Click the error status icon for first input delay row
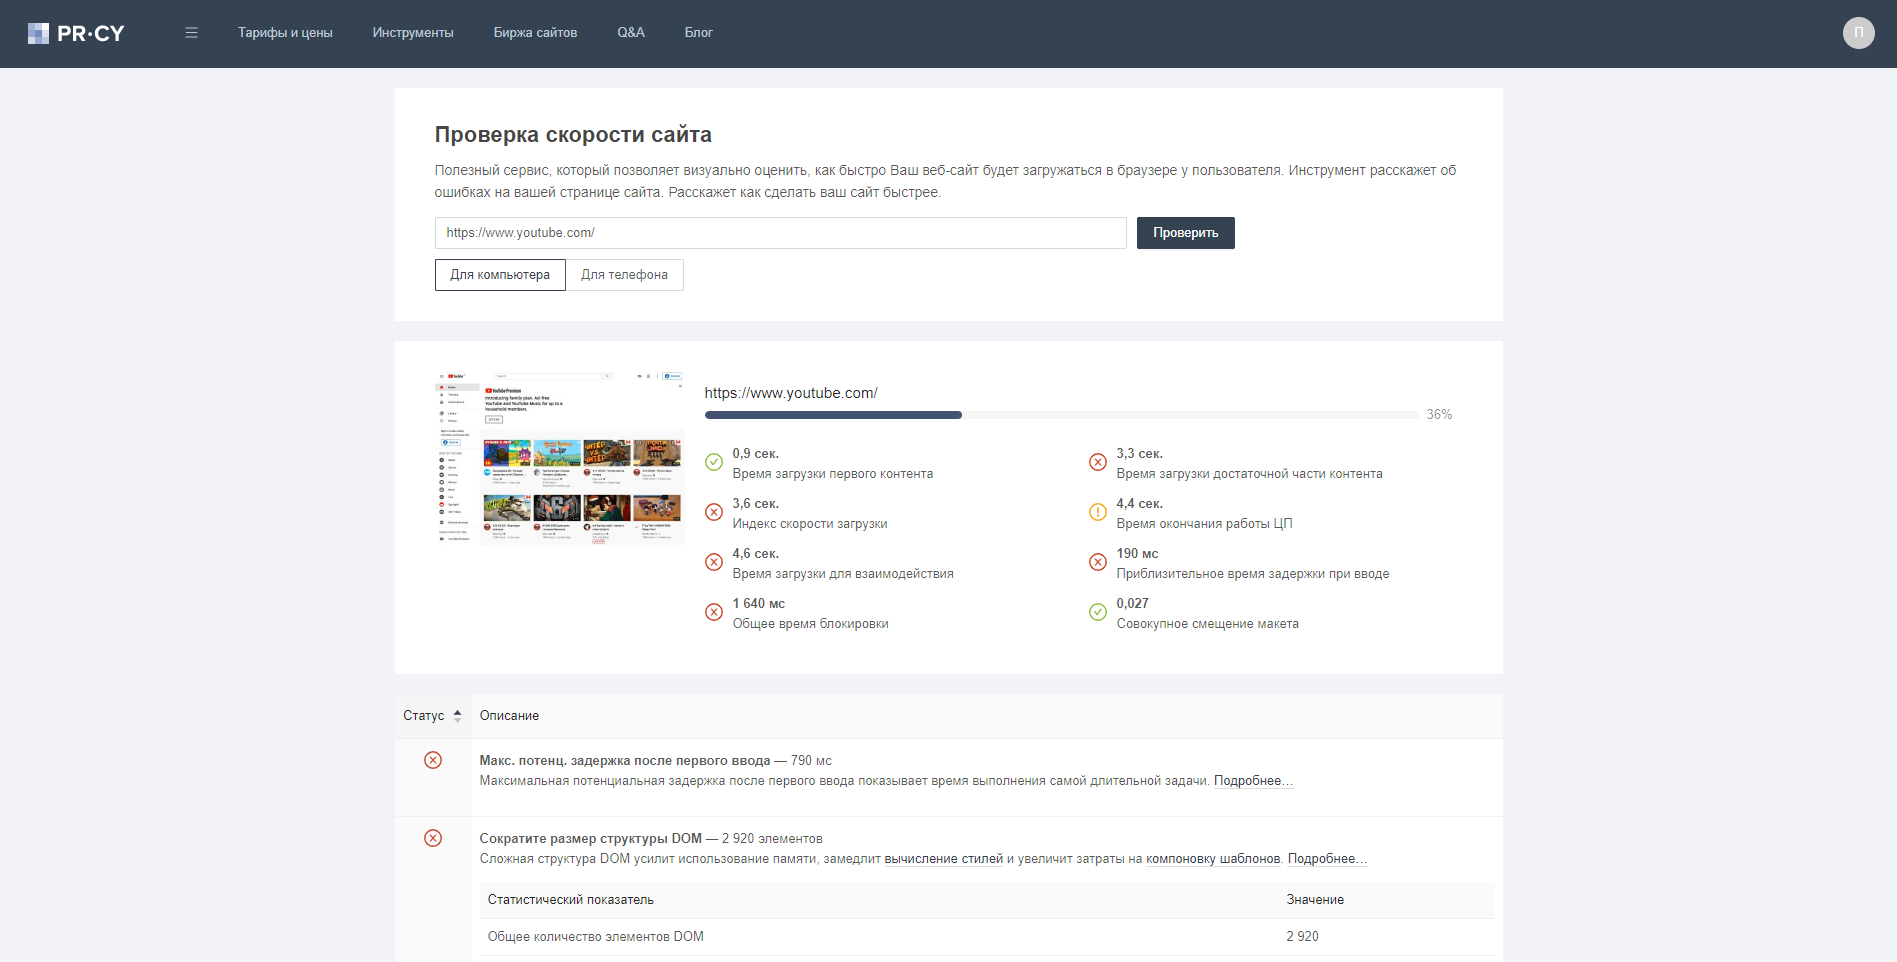1897x962 pixels. [433, 760]
